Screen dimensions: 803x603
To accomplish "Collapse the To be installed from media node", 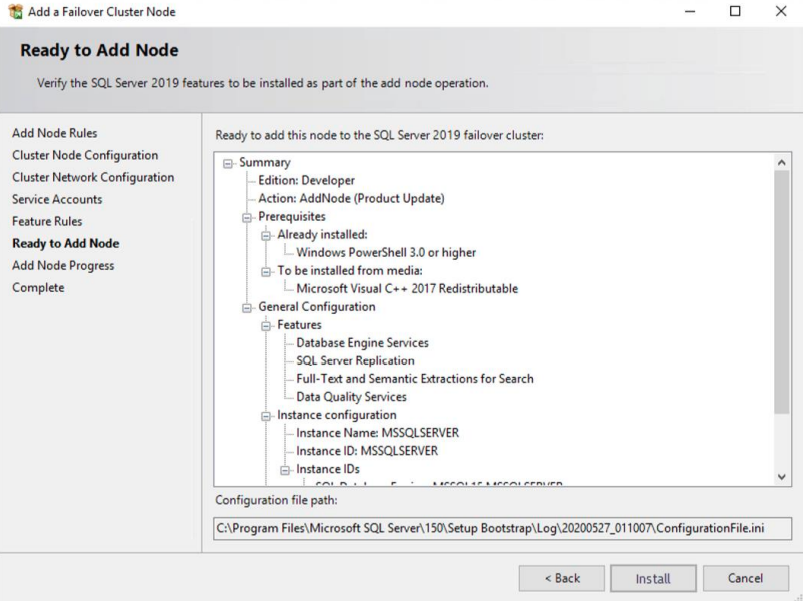I will (266, 272).
